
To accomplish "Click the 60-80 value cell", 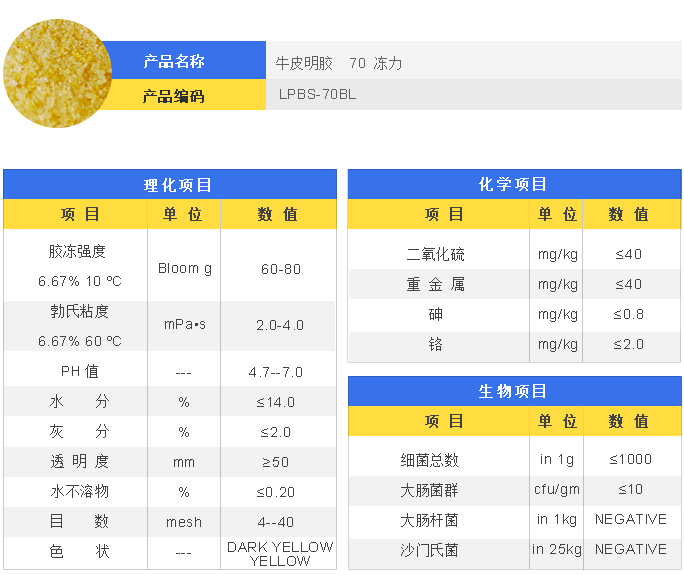I will click(x=280, y=269).
